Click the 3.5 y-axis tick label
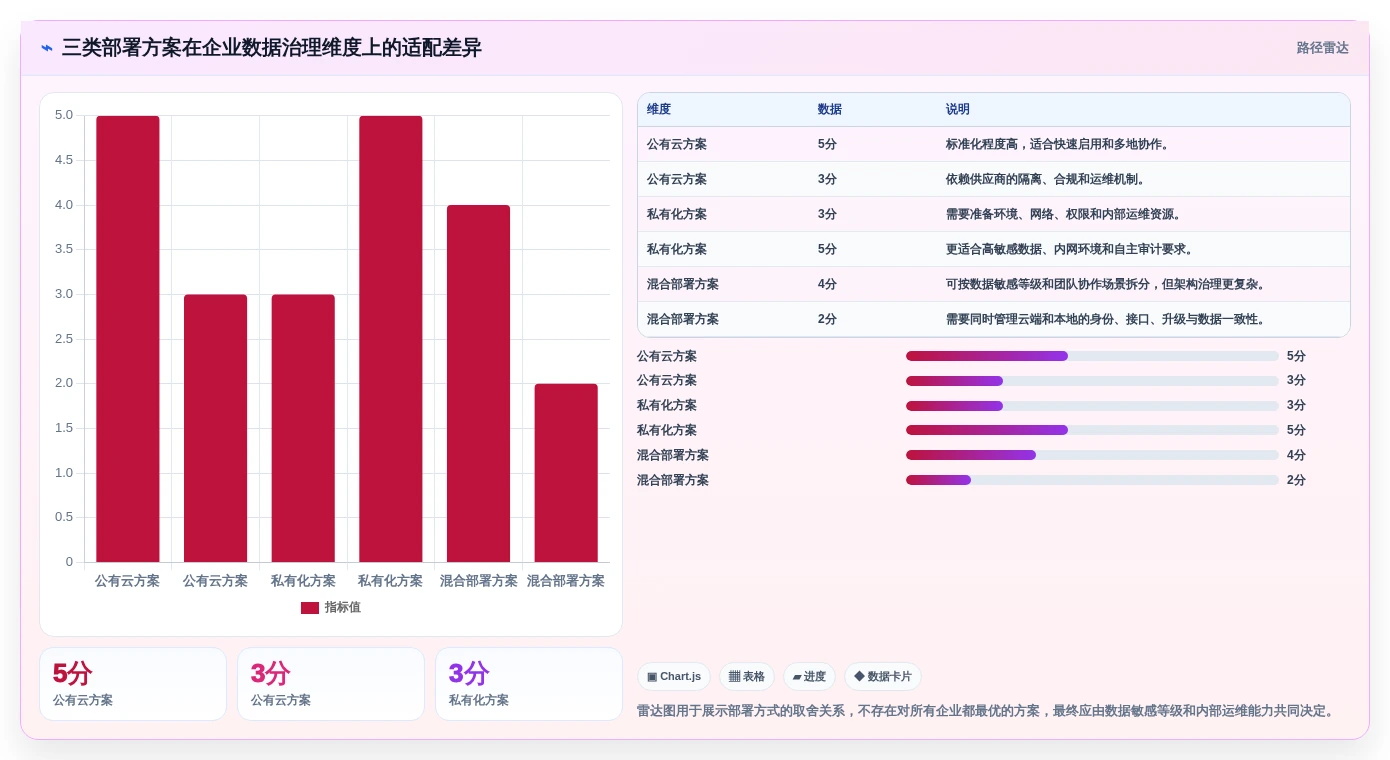The image size is (1390, 760). (64, 249)
